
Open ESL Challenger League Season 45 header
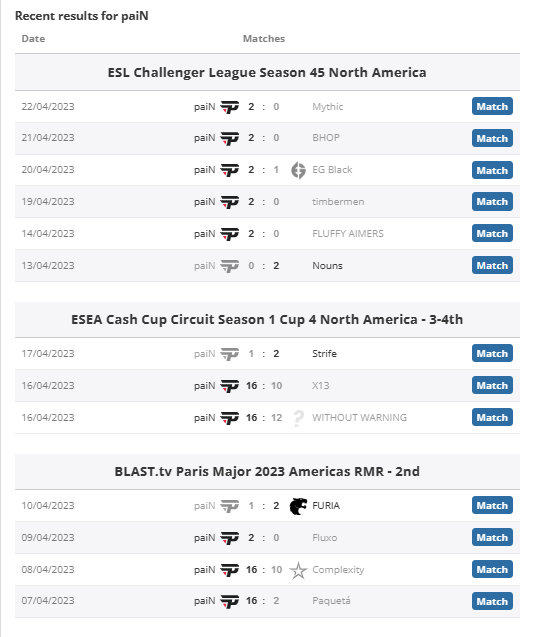(267, 72)
